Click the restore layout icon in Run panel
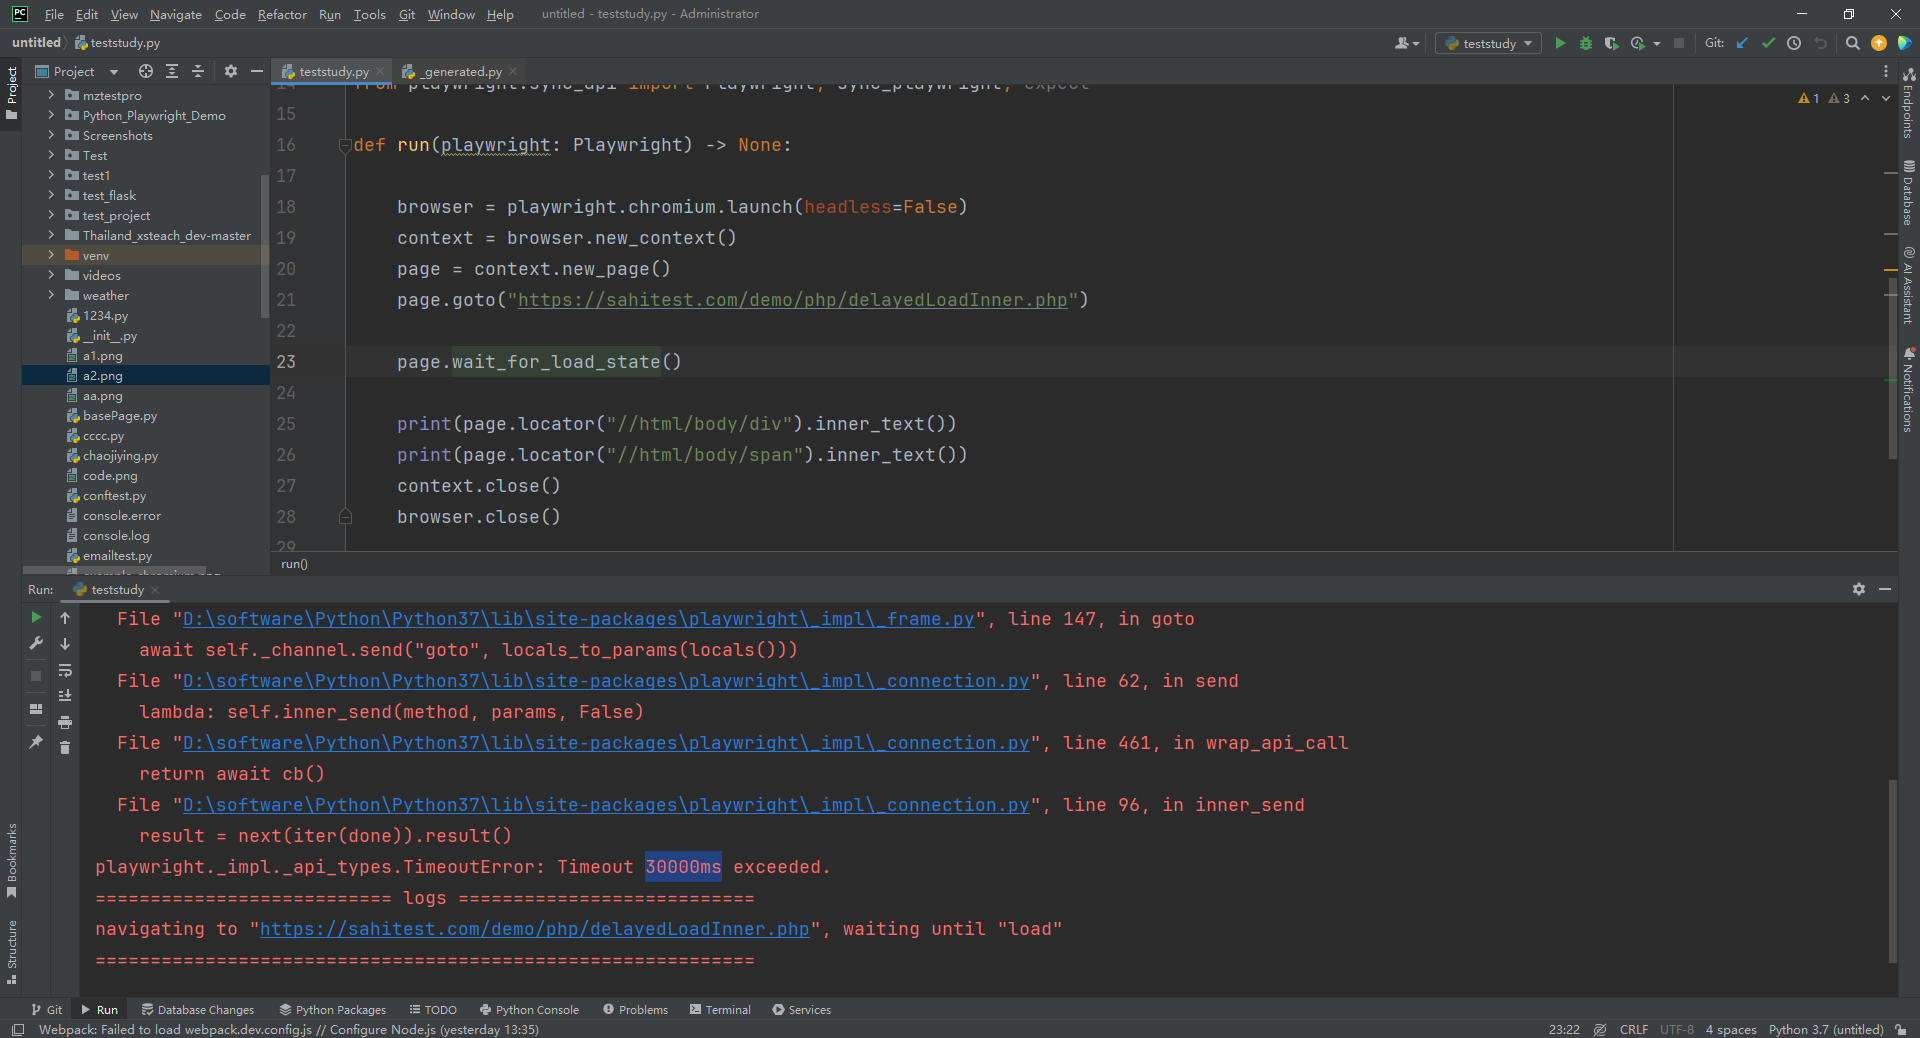 click(x=36, y=709)
